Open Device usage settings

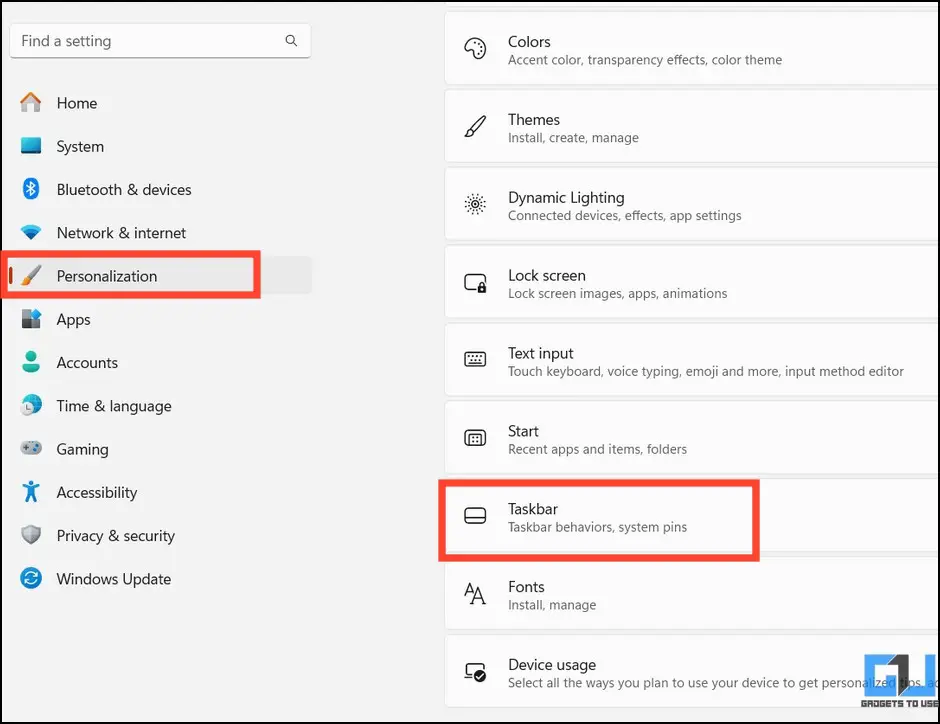click(x=692, y=672)
